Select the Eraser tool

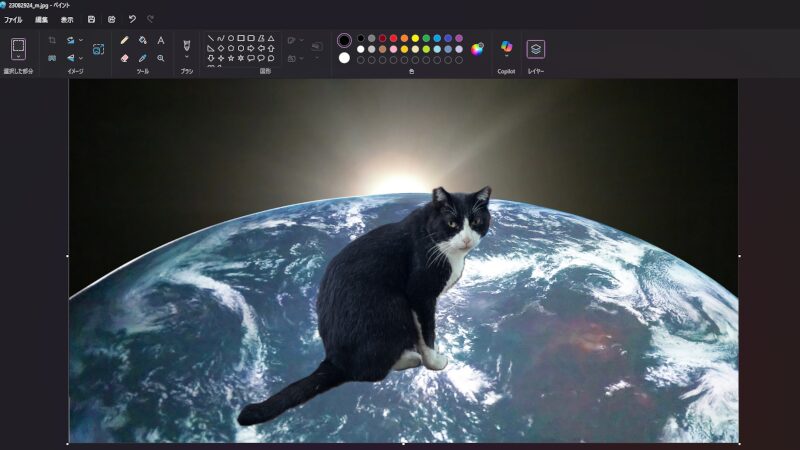124,58
